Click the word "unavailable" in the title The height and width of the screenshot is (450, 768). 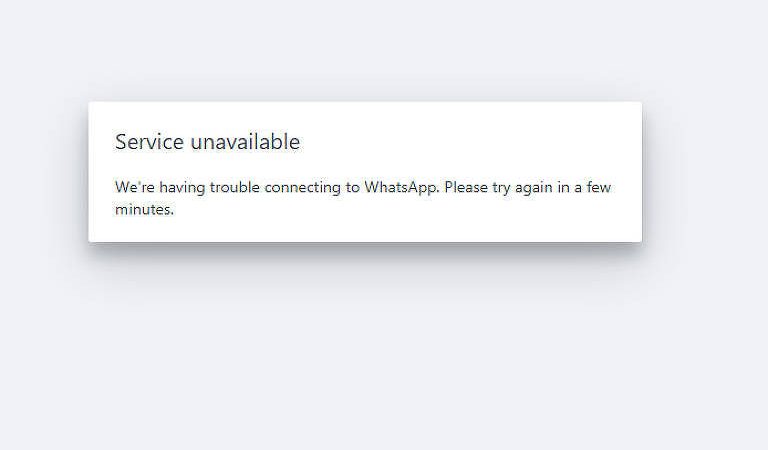(x=245, y=142)
